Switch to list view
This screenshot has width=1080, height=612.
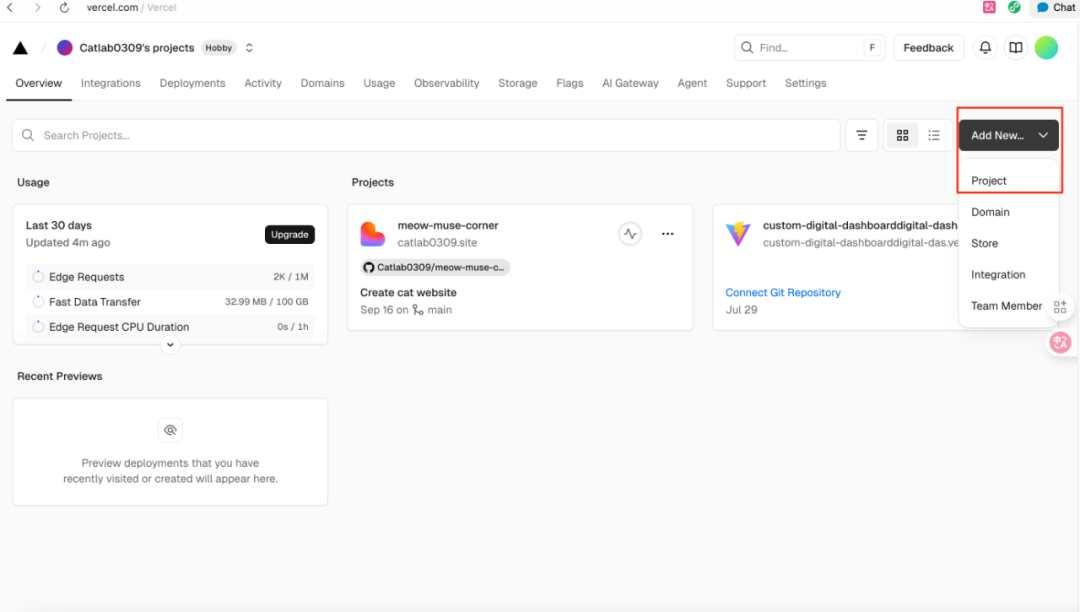tap(934, 136)
